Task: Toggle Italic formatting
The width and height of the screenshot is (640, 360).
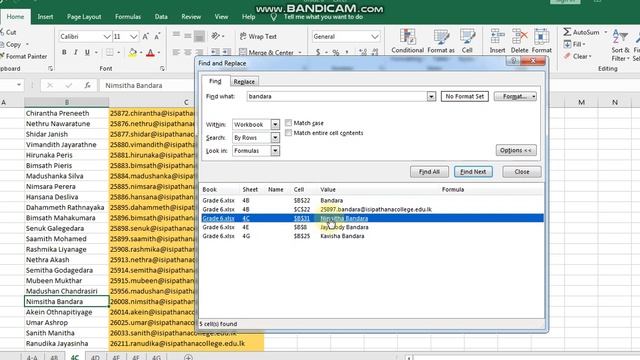Action: (x=76, y=53)
